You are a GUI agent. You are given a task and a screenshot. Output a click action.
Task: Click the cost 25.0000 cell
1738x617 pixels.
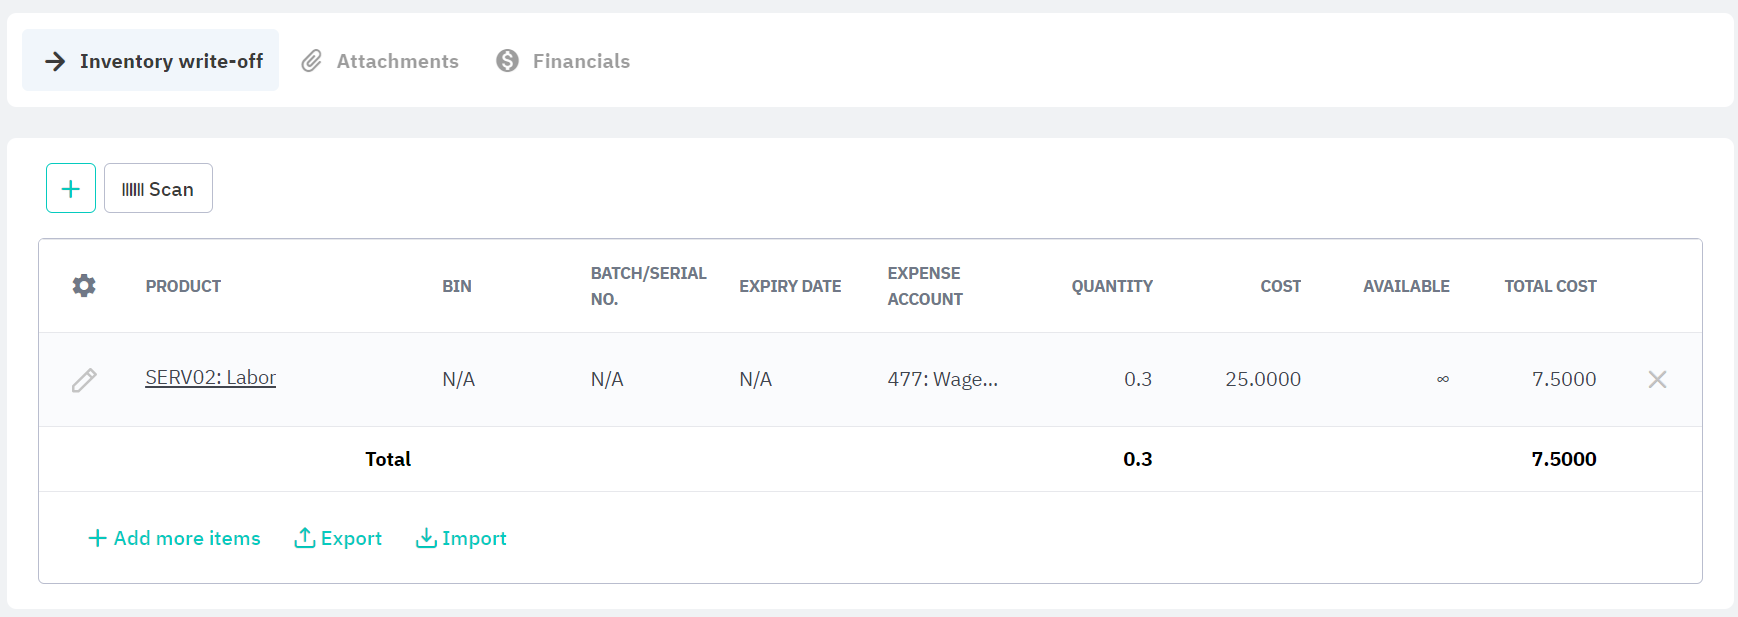(x=1263, y=379)
